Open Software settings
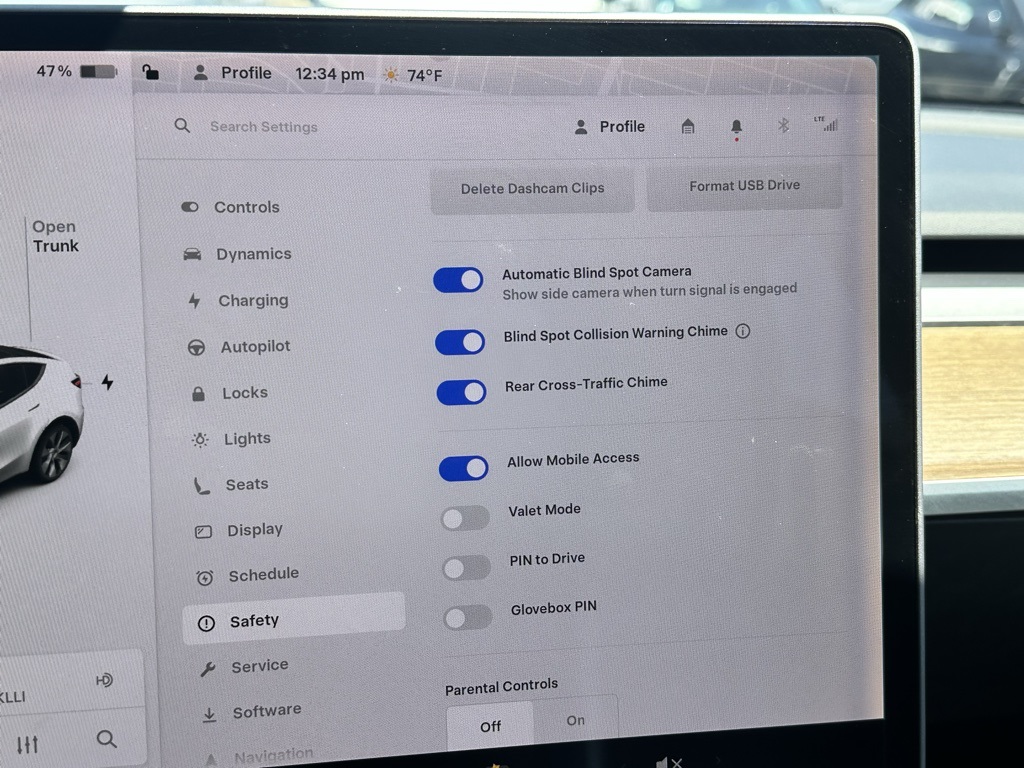The width and height of the screenshot is (1024, 768). pos(251,712)
